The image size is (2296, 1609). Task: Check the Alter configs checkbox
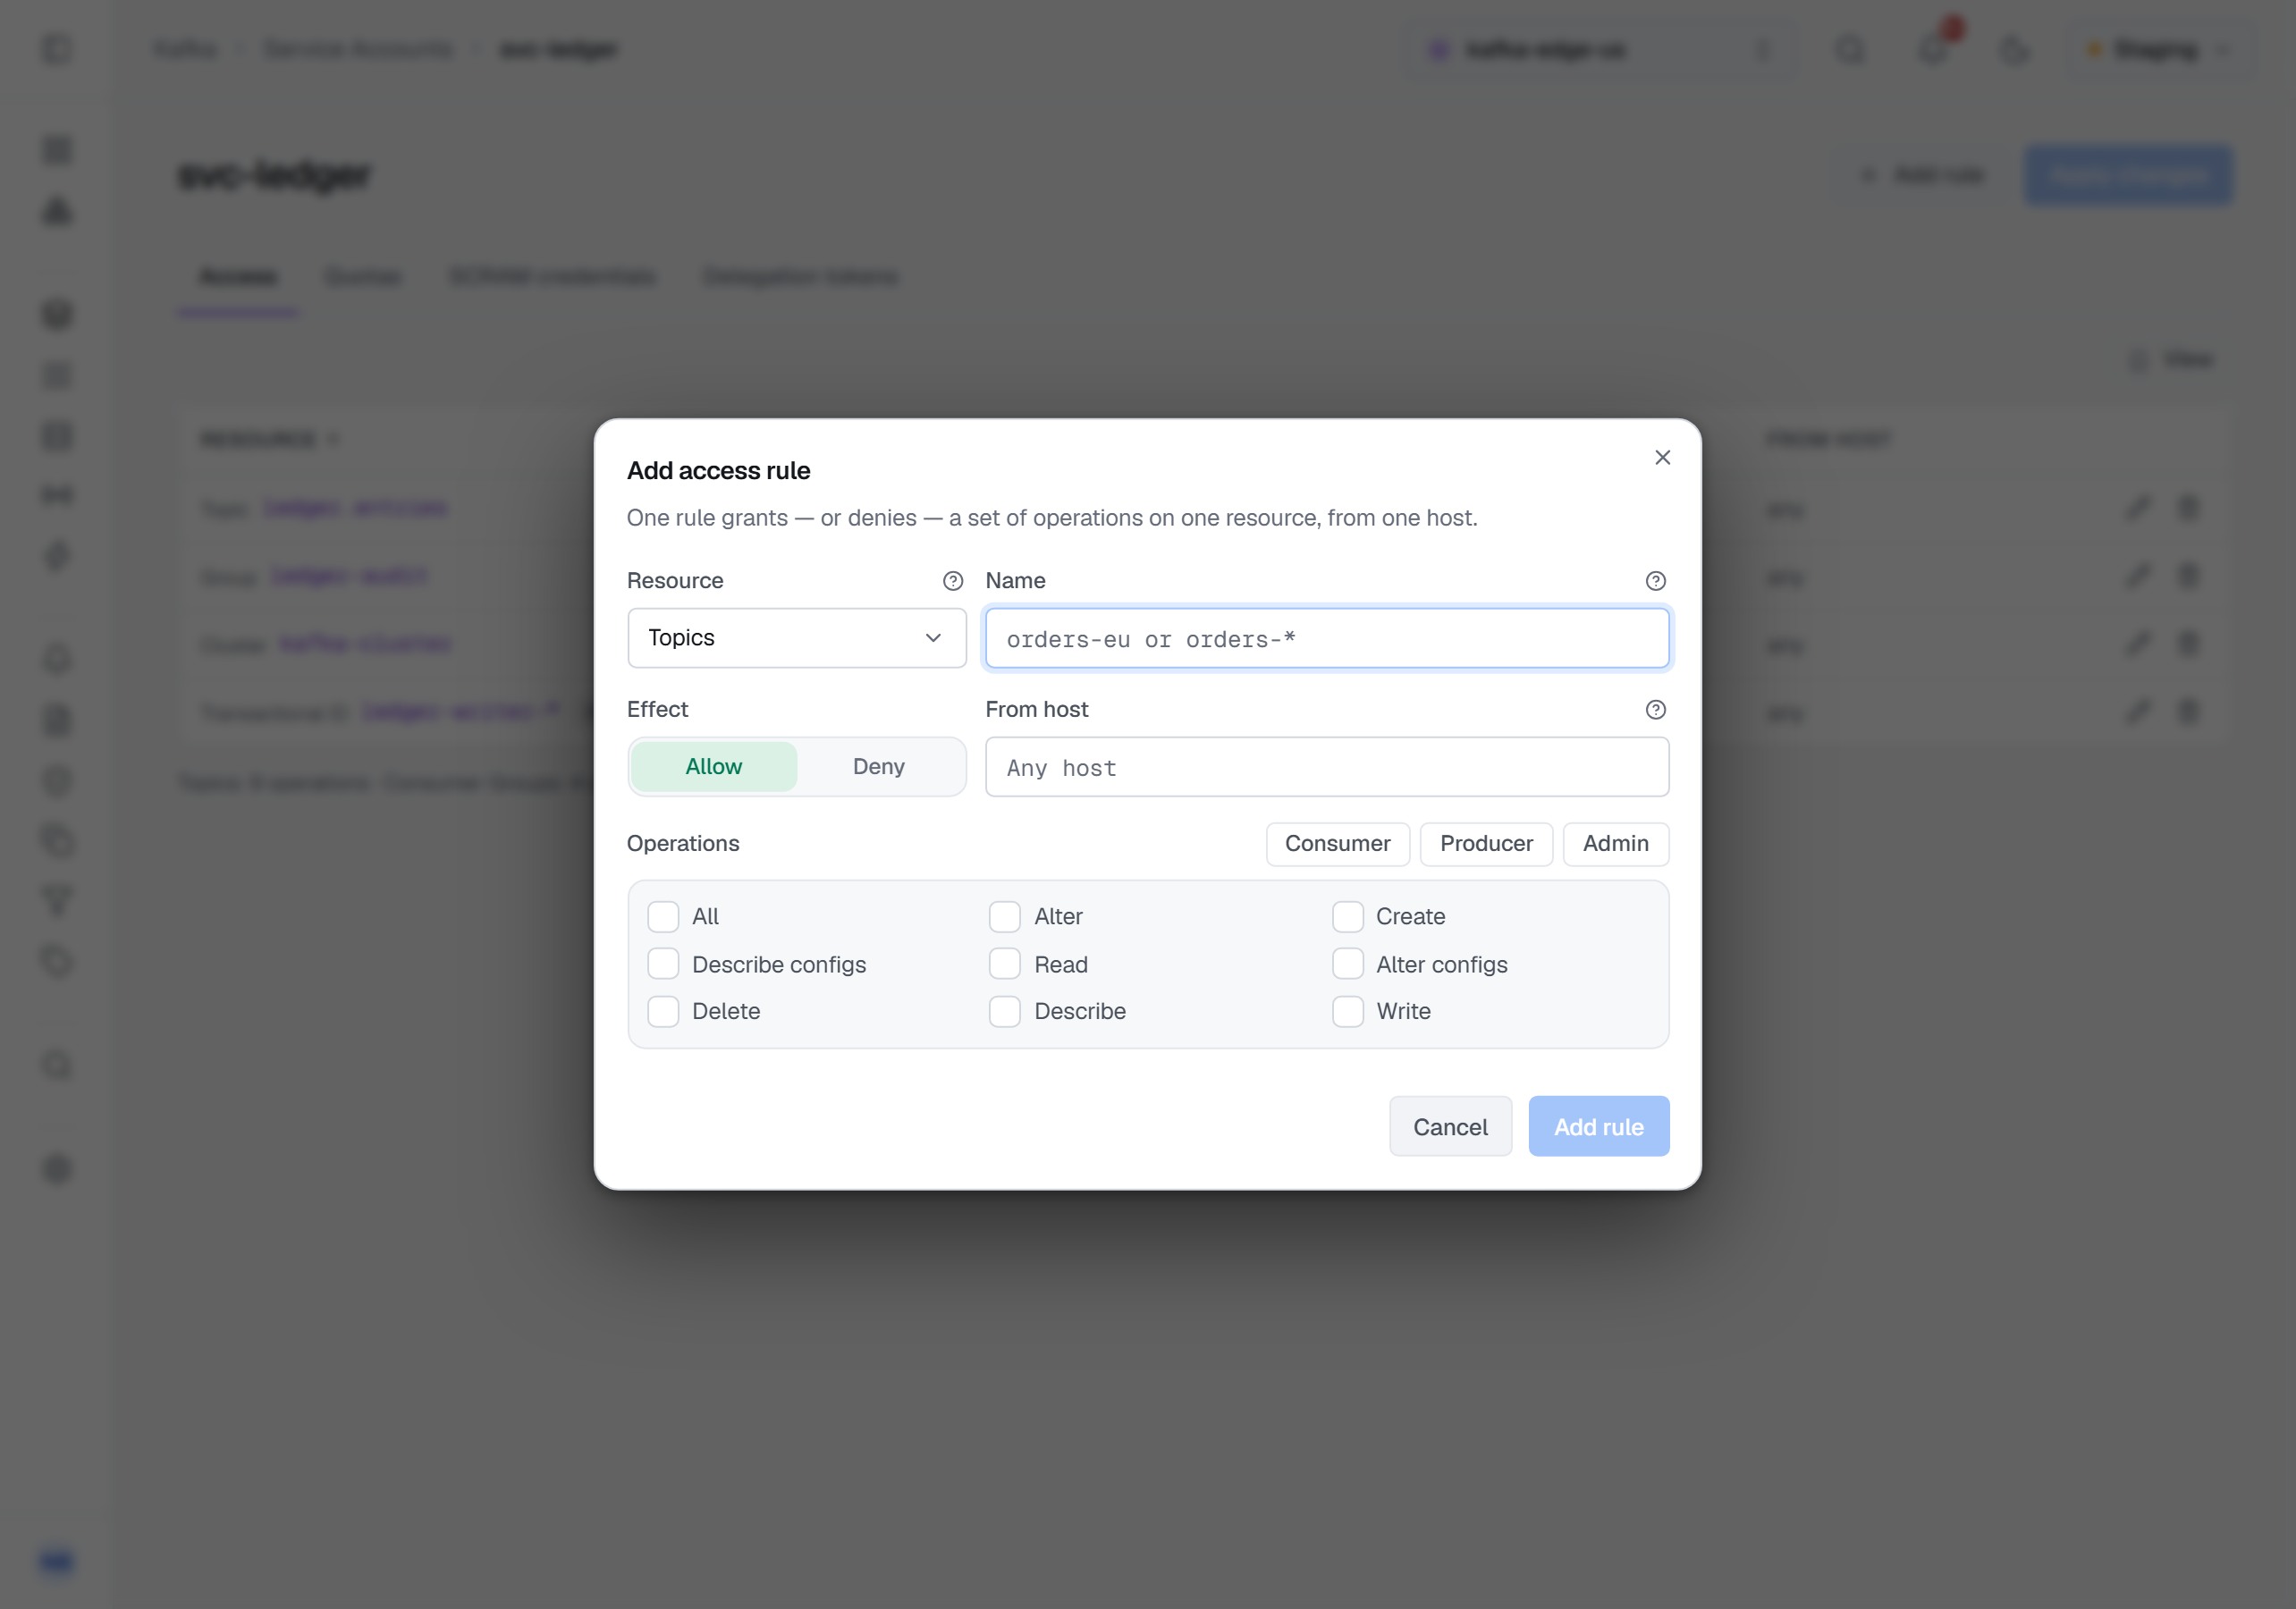click(x=1347, y=965)
